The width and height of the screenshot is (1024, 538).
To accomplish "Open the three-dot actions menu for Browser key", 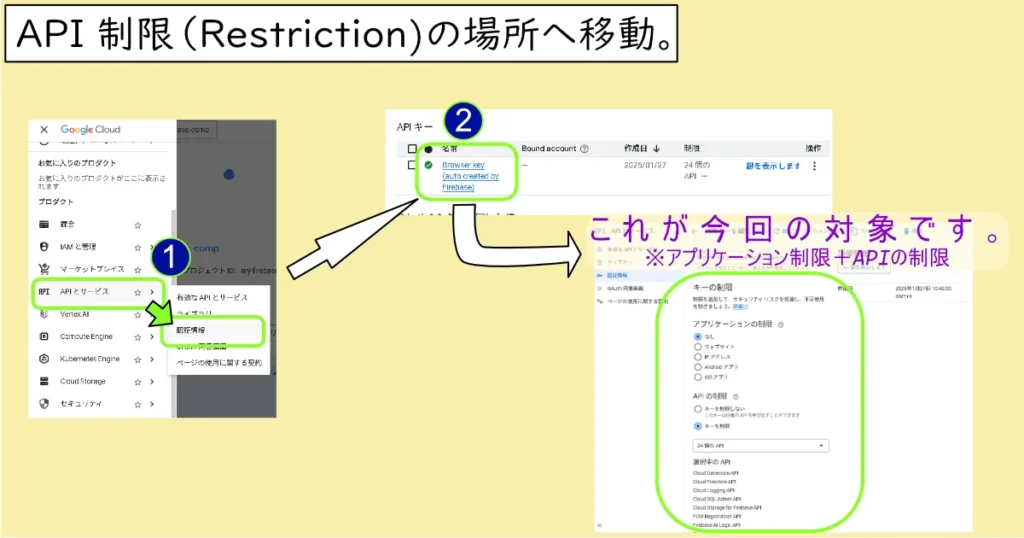I will pos(814,166).
